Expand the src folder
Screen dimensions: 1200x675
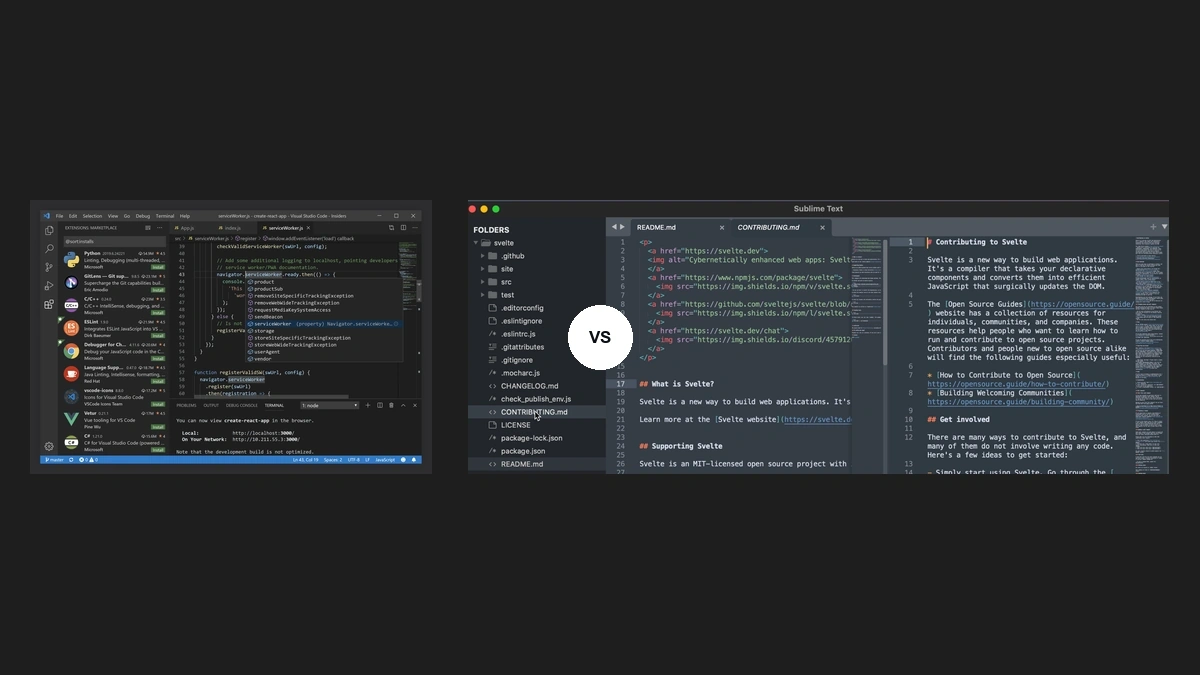point(483,282)
